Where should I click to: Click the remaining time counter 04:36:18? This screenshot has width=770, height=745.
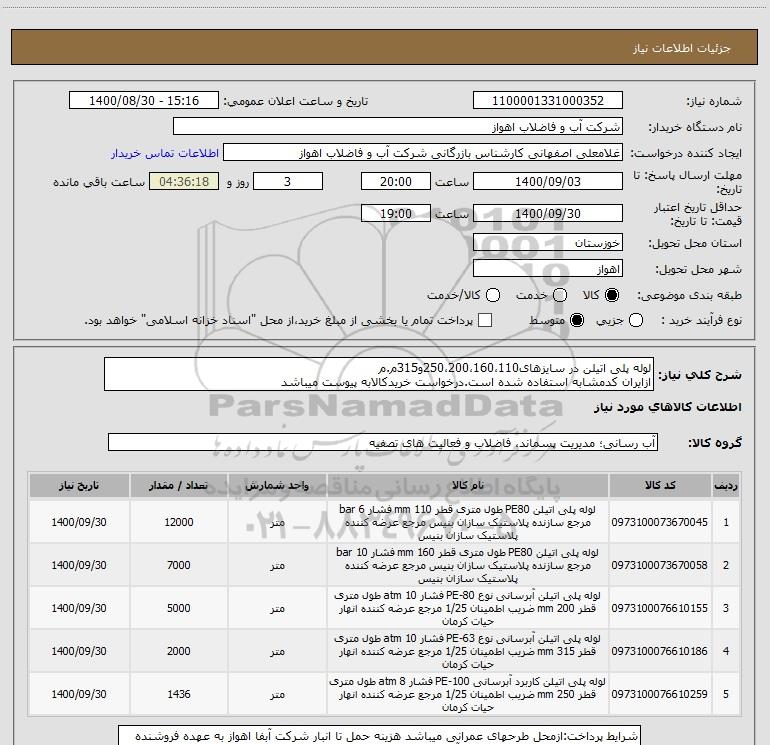coord(184,181)
